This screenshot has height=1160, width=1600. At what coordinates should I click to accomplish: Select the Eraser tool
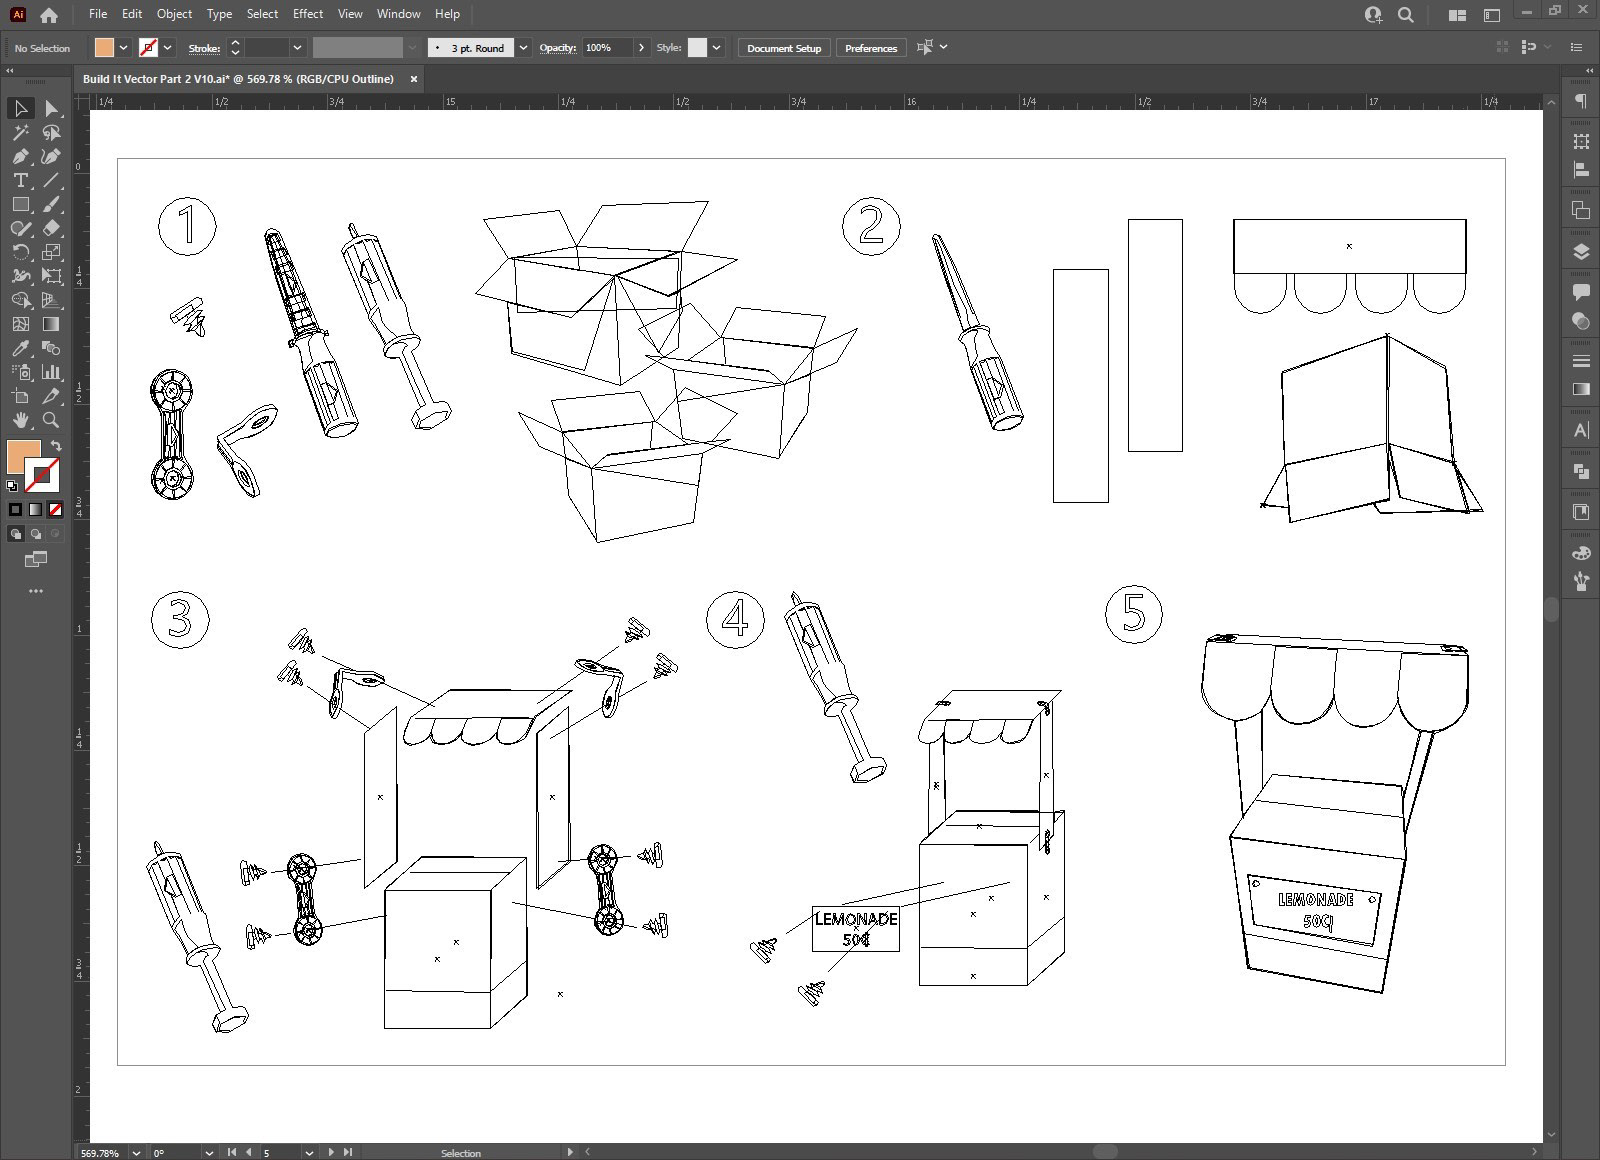(x=51, y=228)
